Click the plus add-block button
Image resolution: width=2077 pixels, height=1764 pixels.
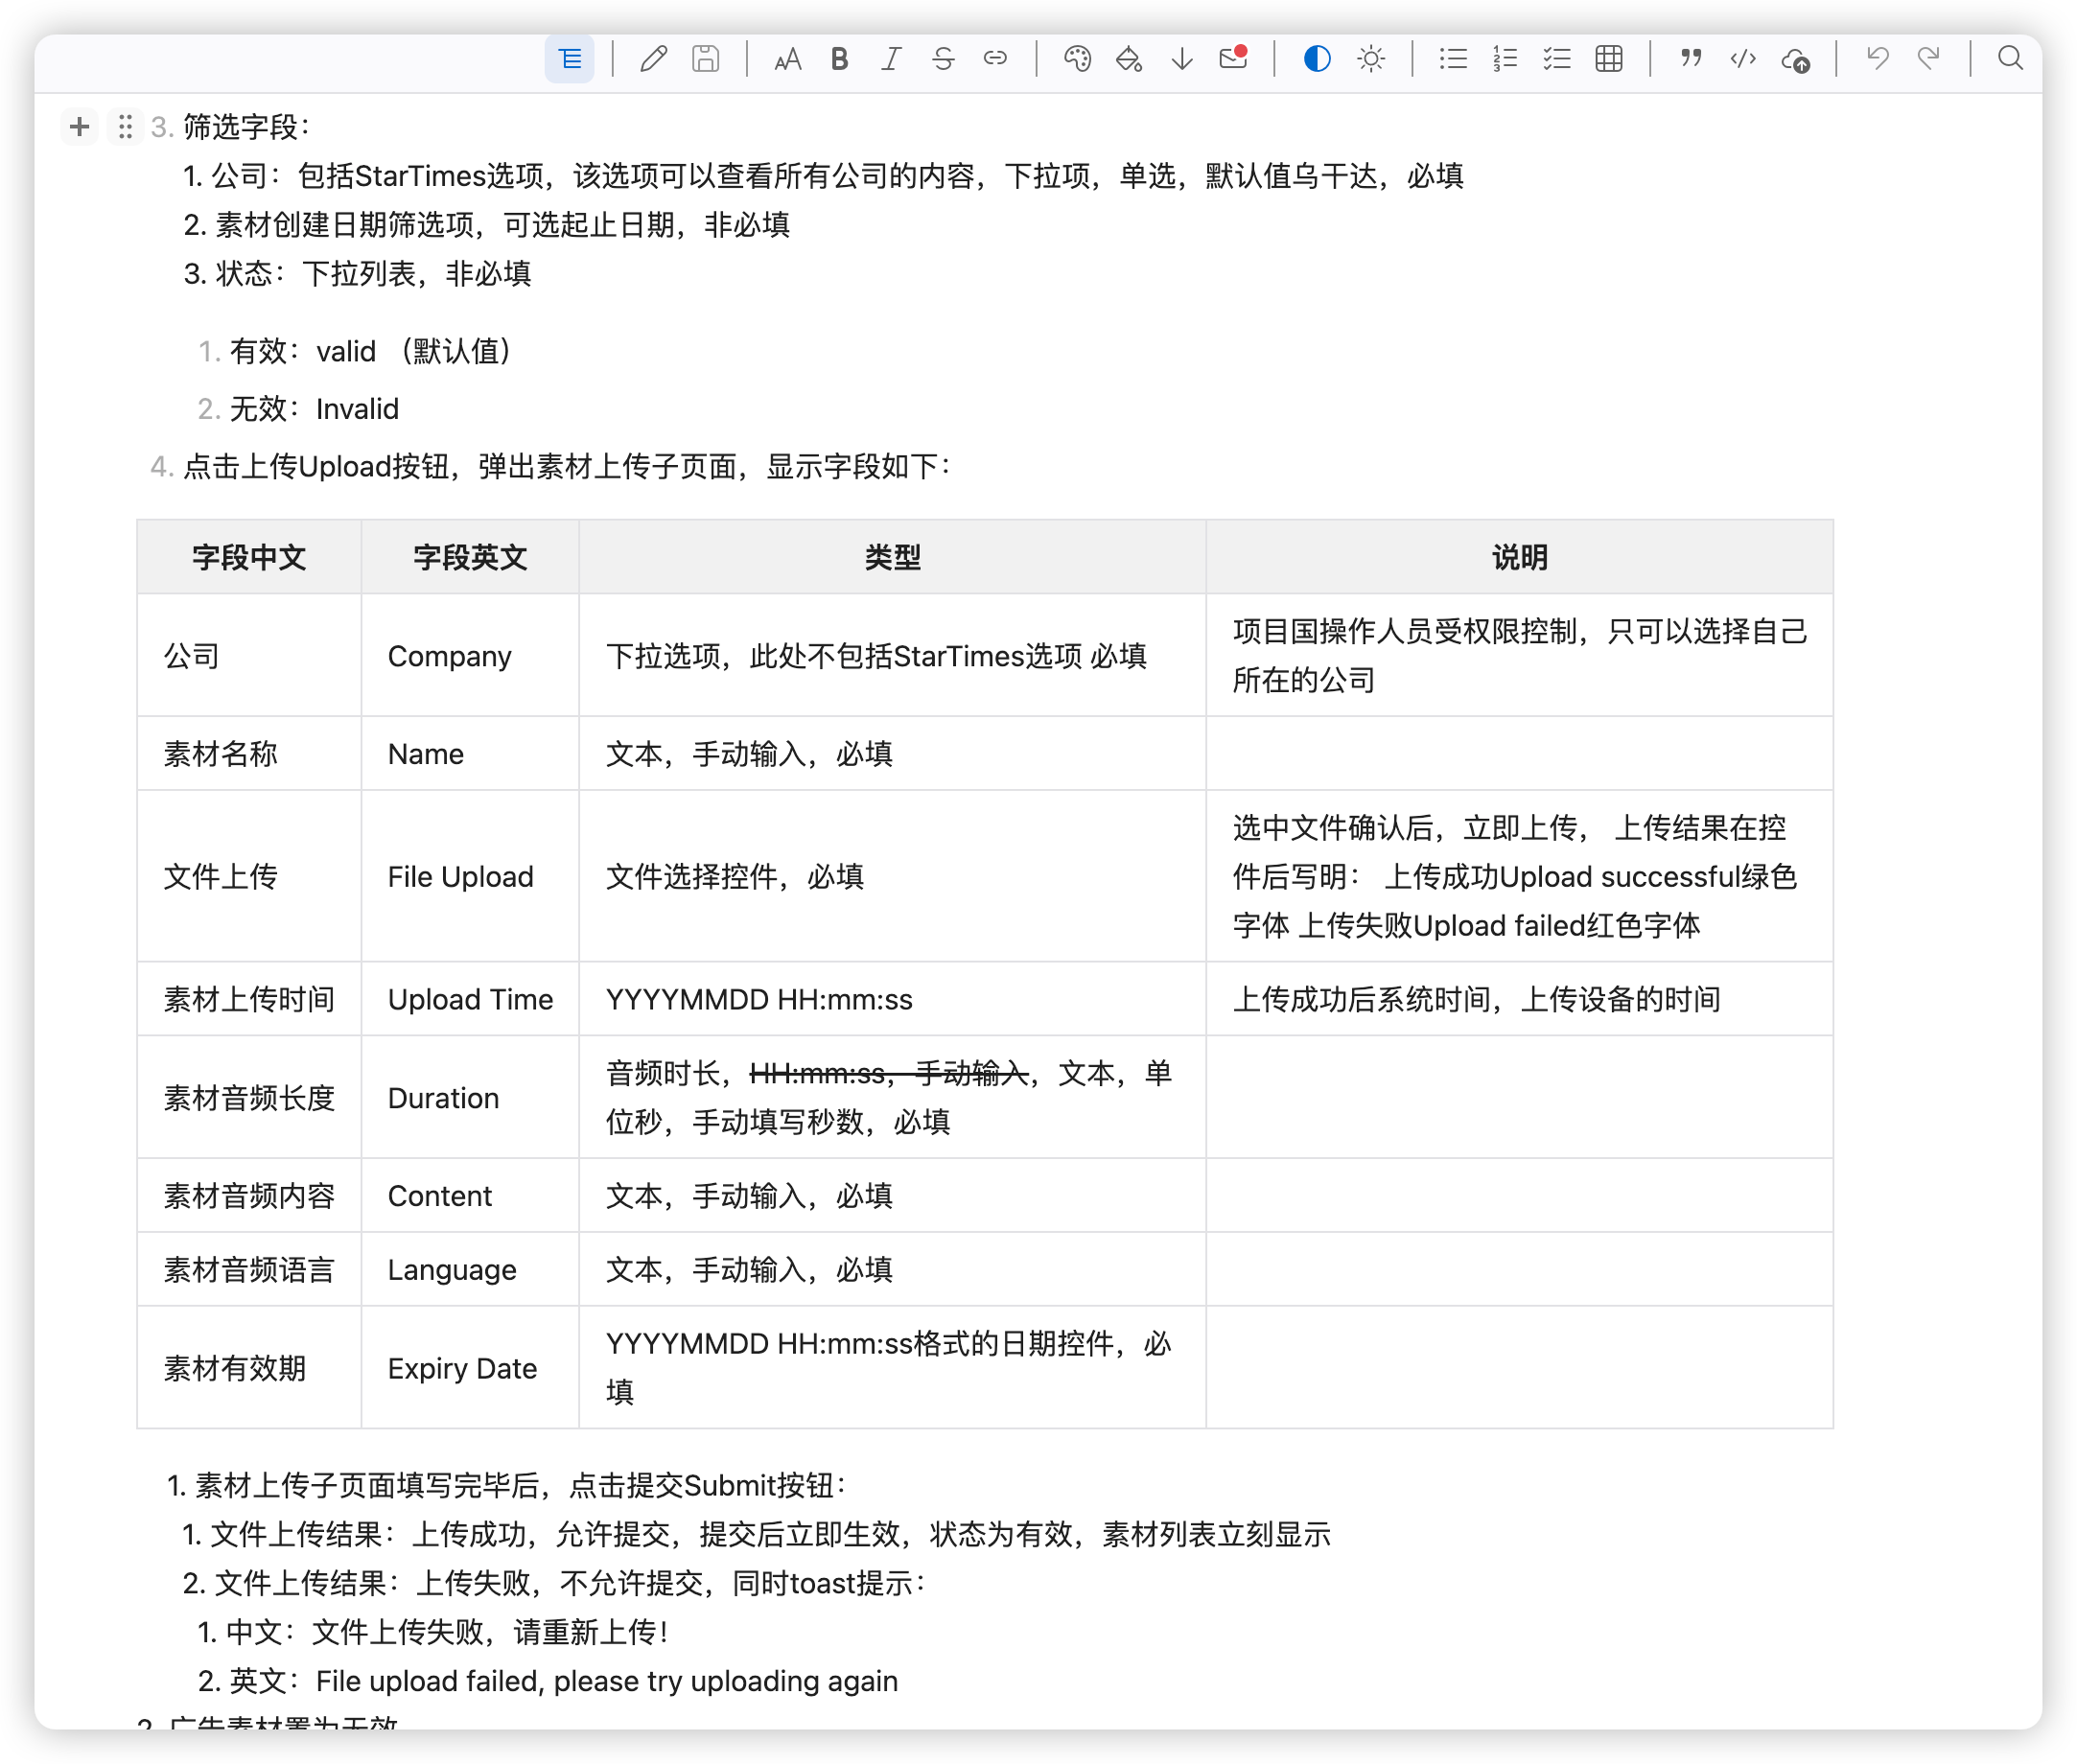[80, 127]
